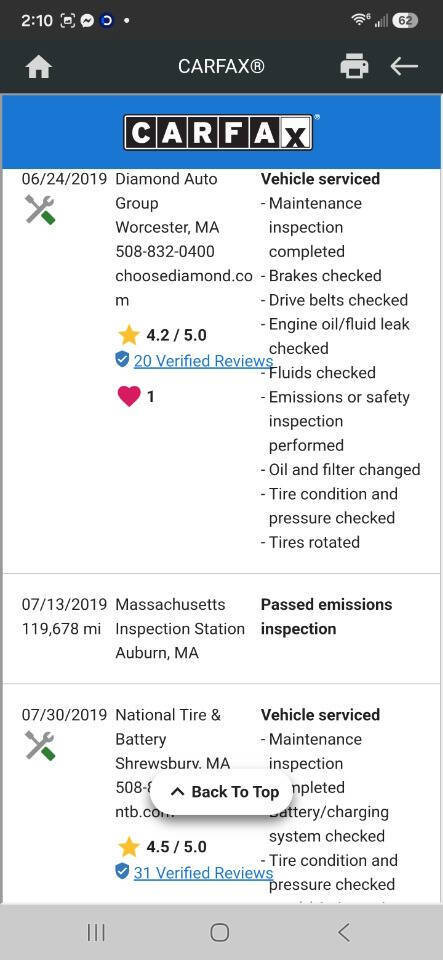Tap the Back To Top button
The height and width of the screenshot is (960, 443).
(x=225, y=792)
